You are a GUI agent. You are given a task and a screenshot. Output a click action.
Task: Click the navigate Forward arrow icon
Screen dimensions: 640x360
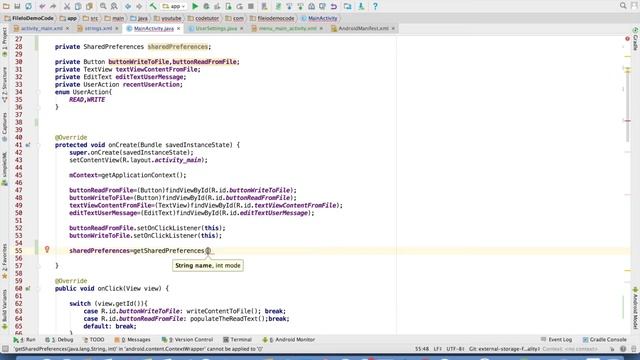pyautogui.click(x=139, y=6)
